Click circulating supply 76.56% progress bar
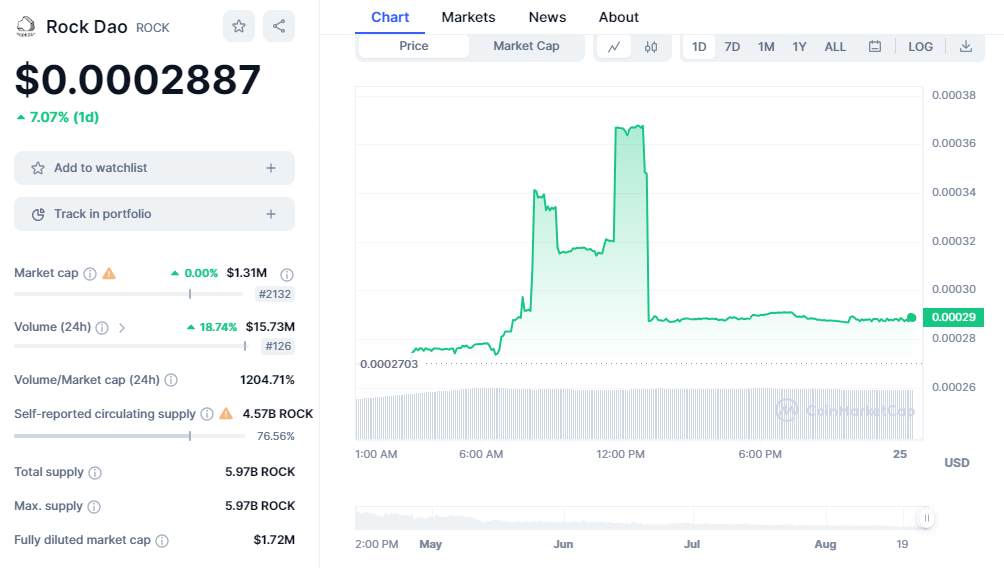Image resolution: width=1004 pixels, height=568 pixels. [129, 436]
